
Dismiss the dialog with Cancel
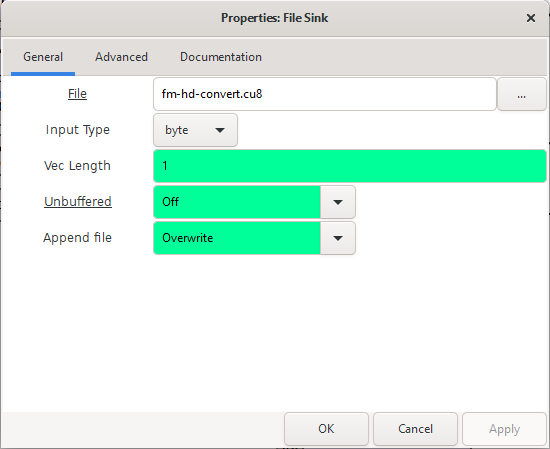(x=415, y=429)
